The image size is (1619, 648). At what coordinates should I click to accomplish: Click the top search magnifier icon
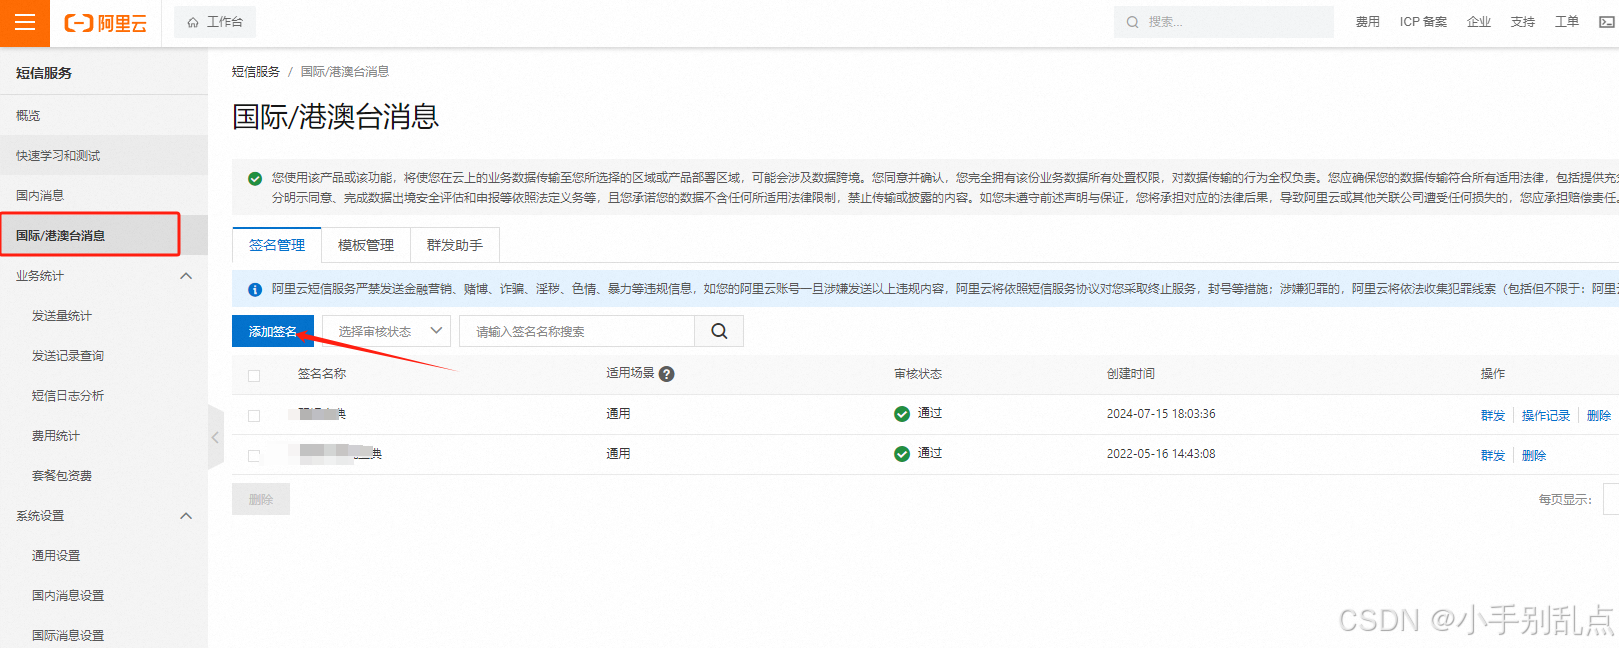coord(1132,22)
